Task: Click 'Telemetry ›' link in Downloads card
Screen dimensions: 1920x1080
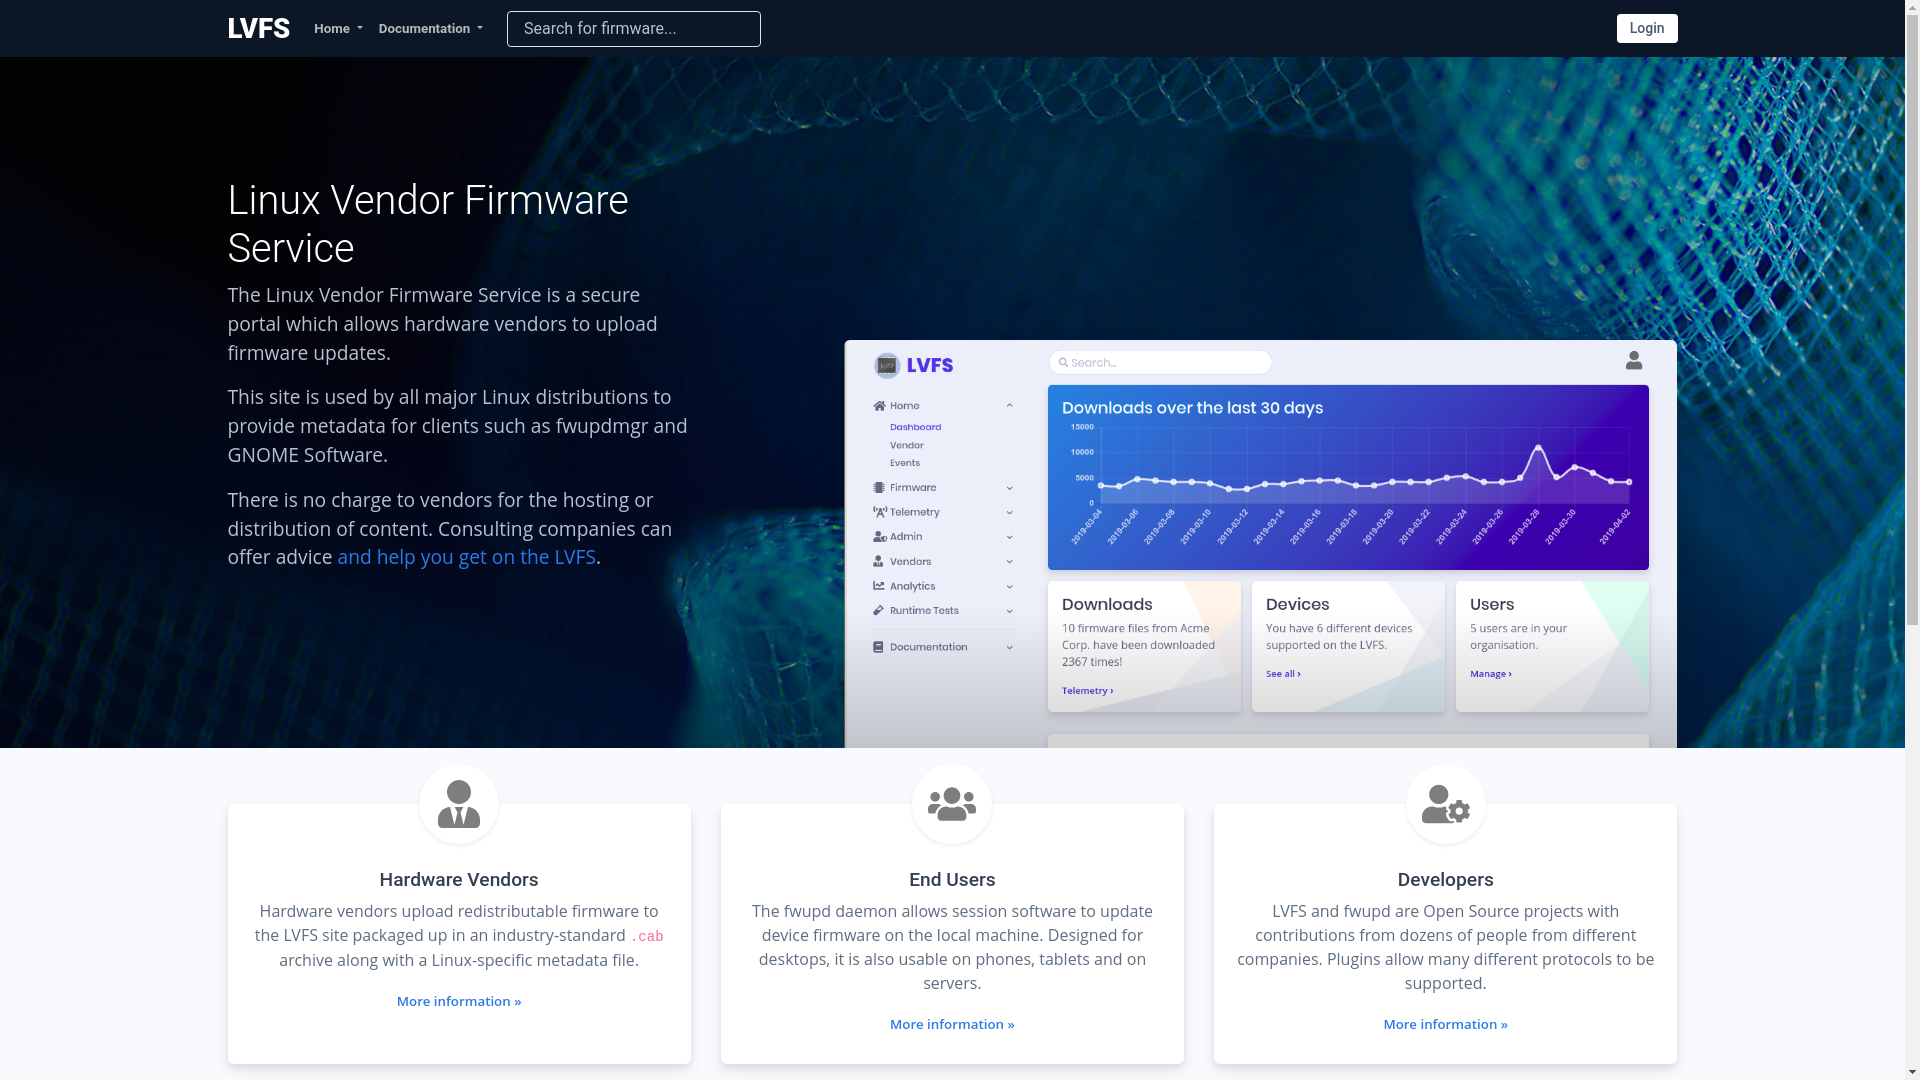Action: [1087, 691]
